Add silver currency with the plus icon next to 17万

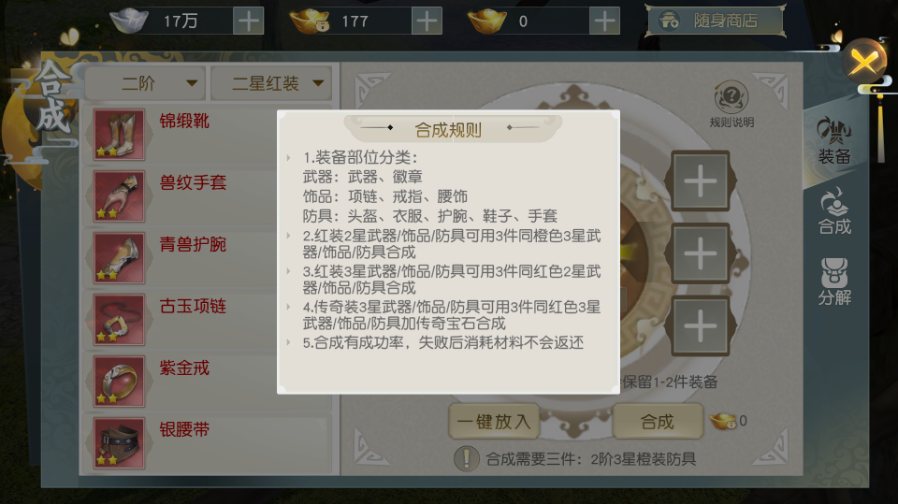pyautogui.click(x=249, y=21)
